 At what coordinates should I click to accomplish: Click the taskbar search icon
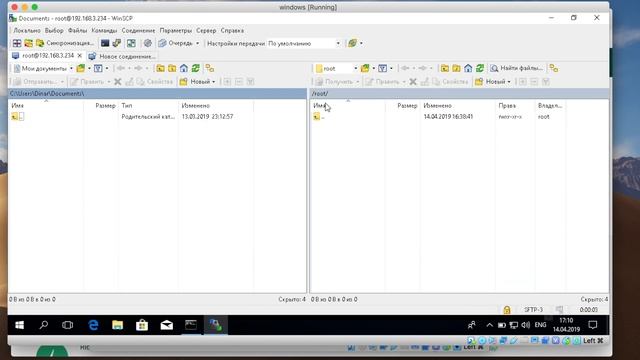[43, 325]
